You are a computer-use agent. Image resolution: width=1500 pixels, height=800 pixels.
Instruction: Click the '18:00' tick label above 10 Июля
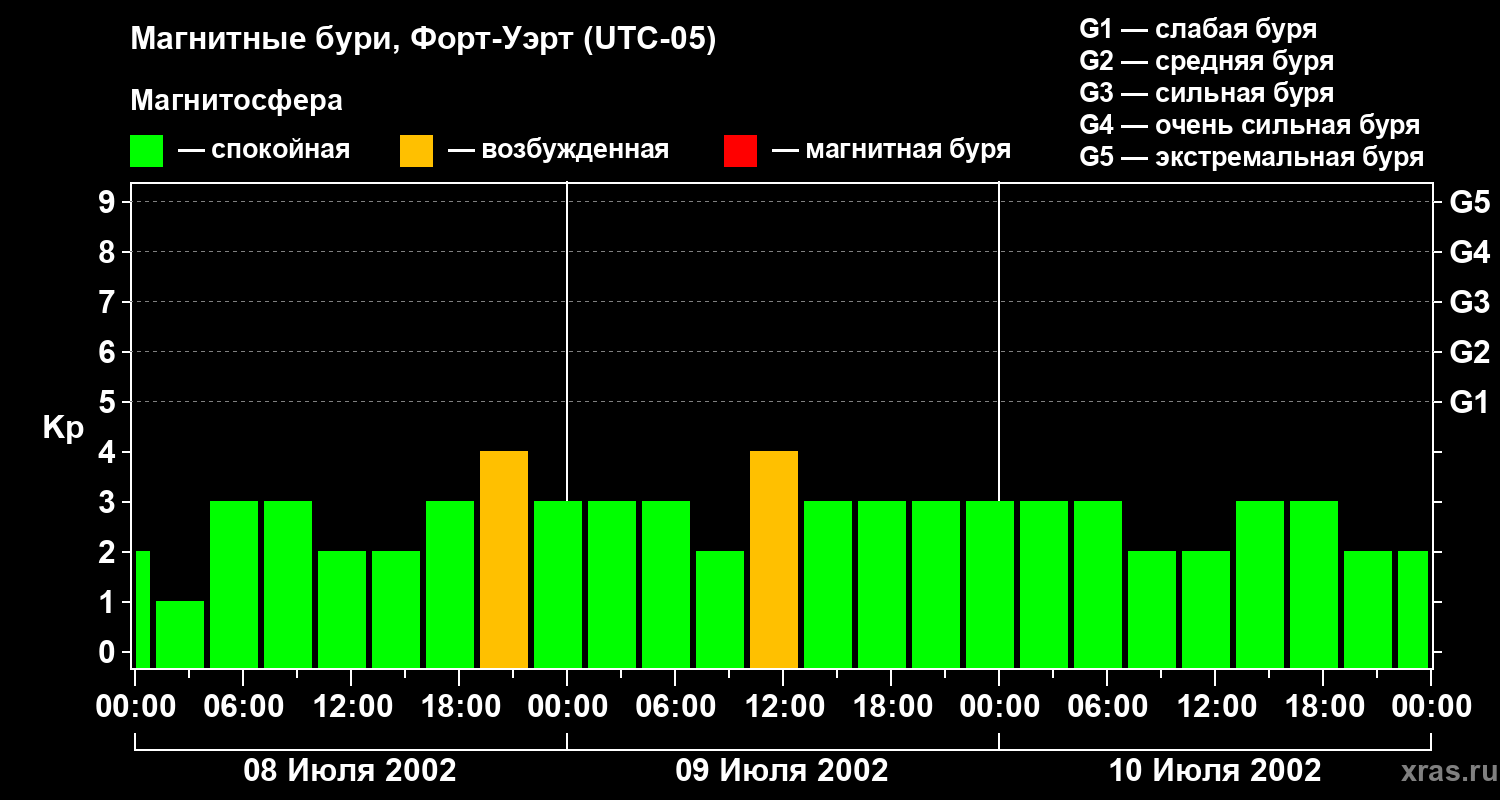pyautogui.click(x=1323, y=706)
